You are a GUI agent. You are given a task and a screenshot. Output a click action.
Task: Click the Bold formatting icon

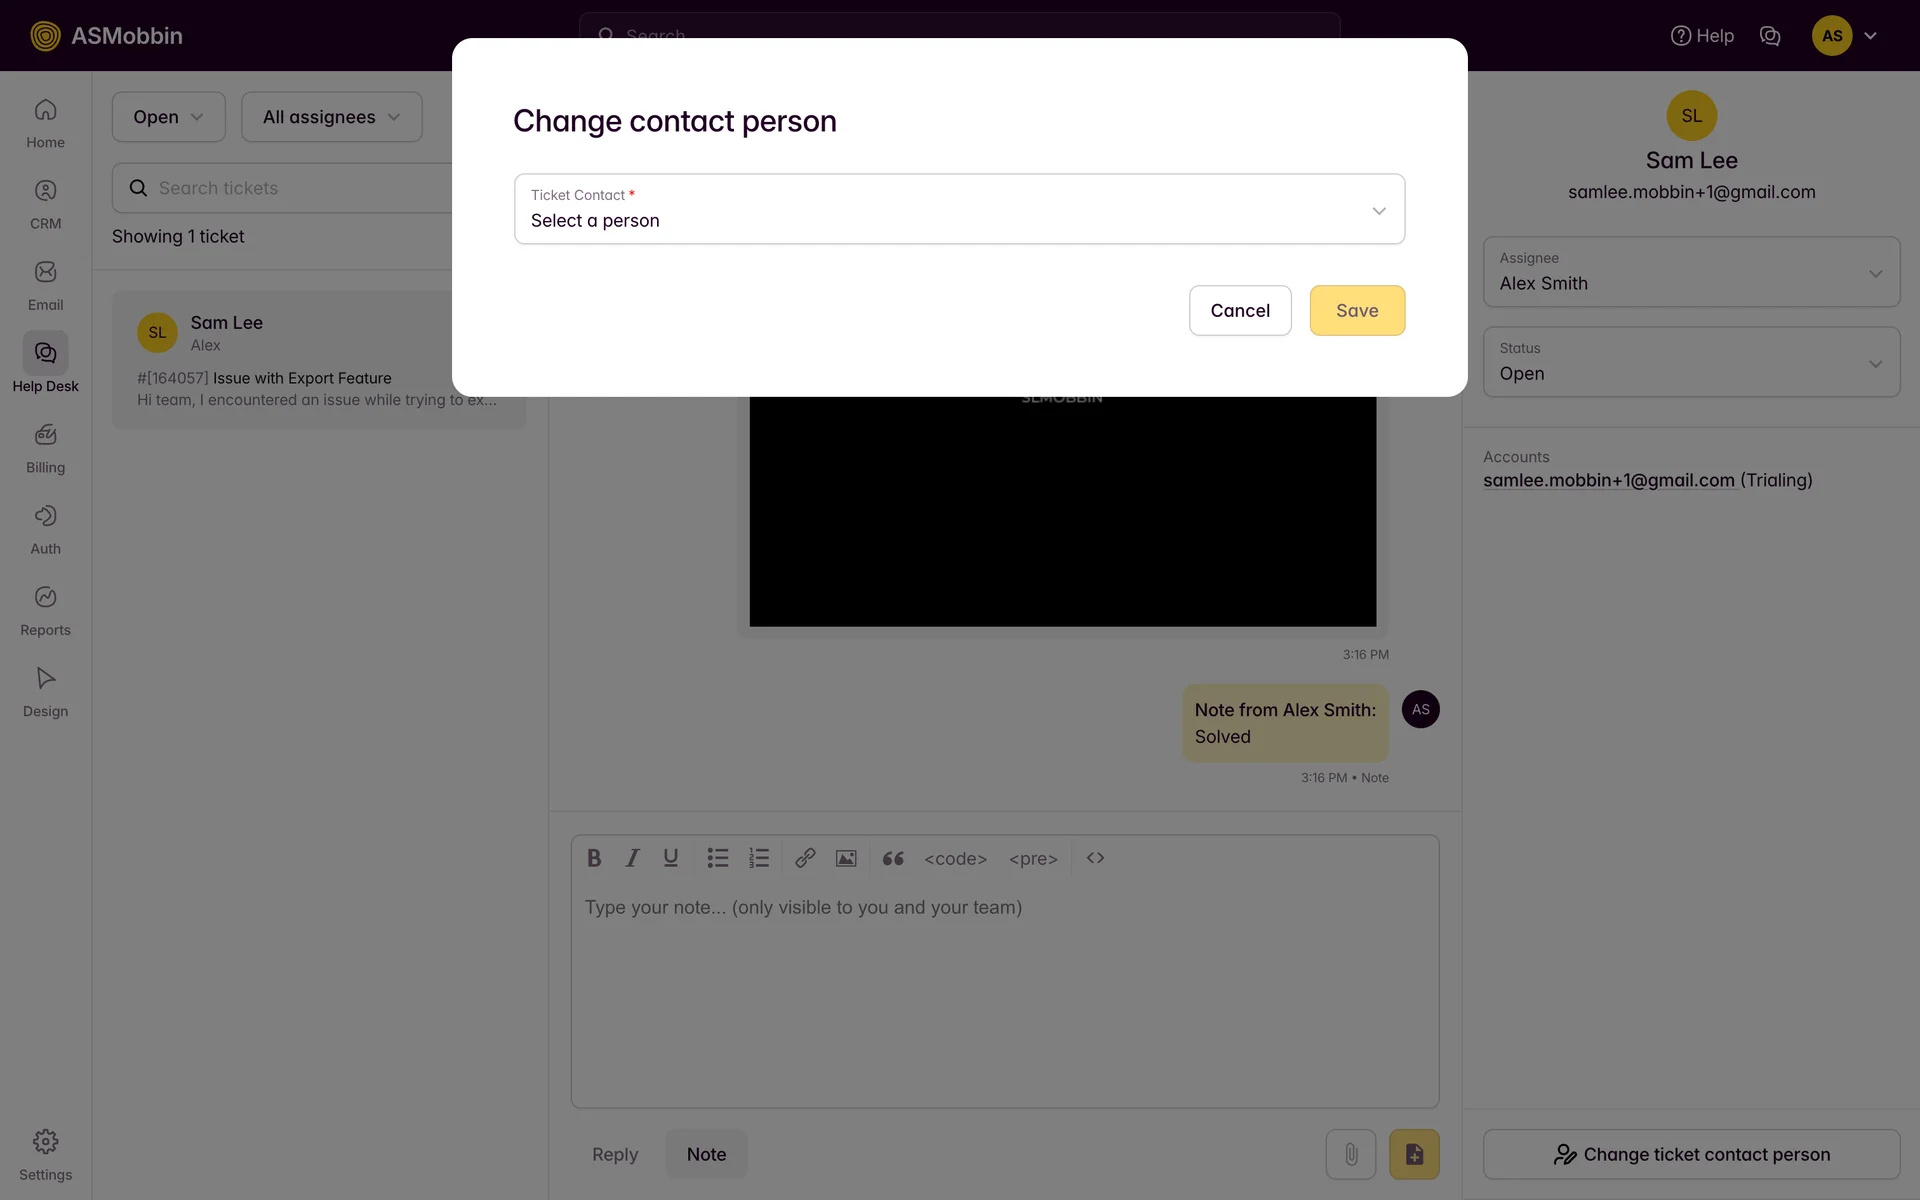pos(594,858)
